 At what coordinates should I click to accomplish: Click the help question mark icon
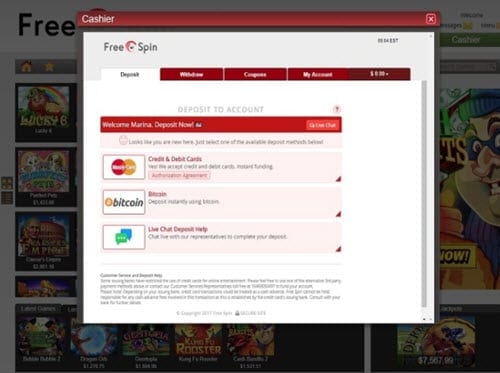(x=337, y=109)
